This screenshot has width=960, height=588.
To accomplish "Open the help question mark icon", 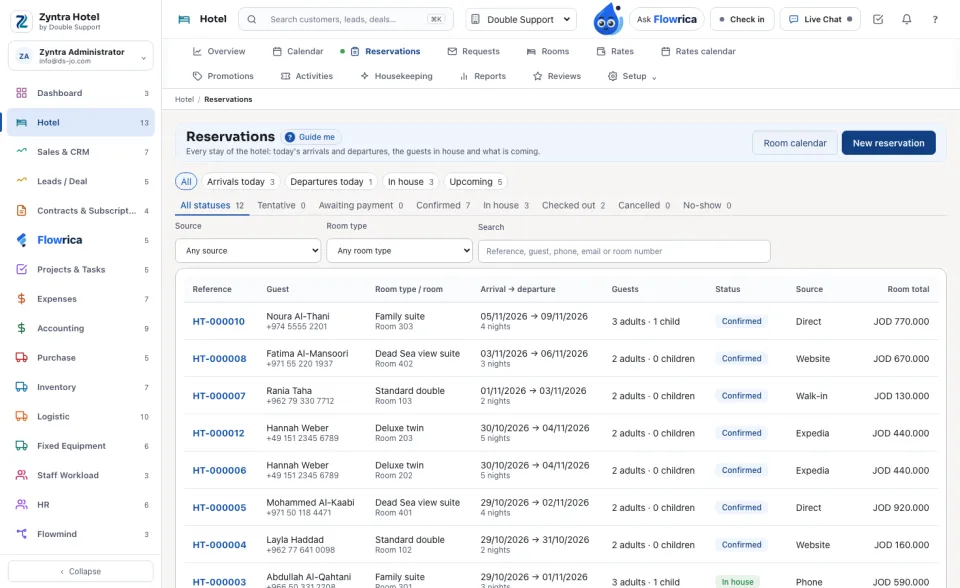I will click(935, 19).
